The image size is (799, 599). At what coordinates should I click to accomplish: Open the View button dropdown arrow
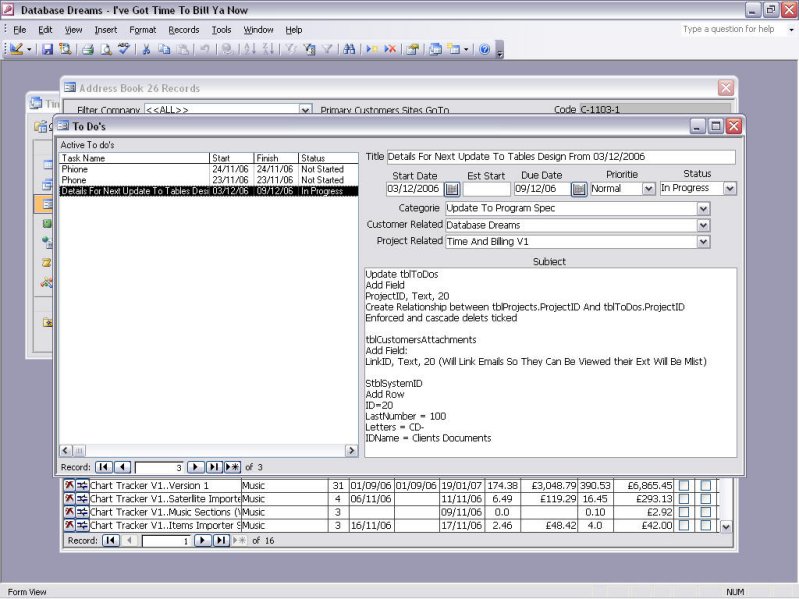click(x=29, y=49)
